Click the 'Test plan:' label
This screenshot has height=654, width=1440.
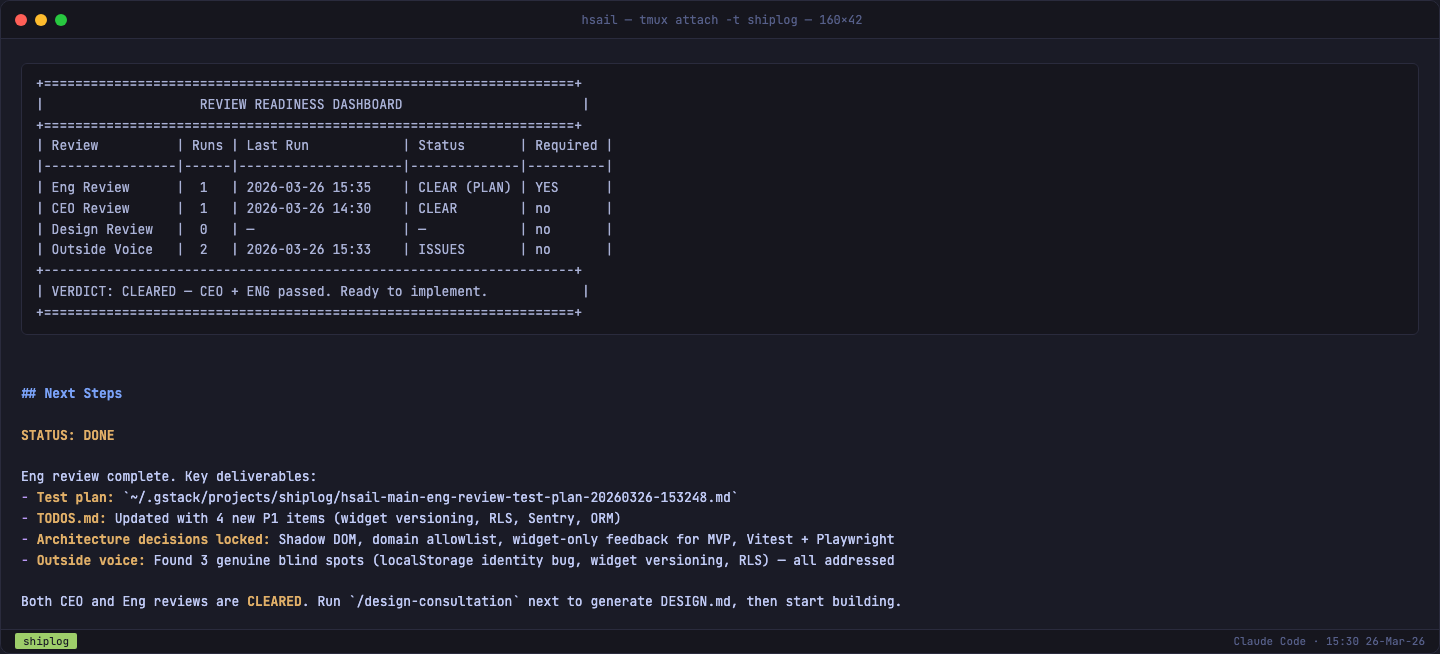pyautogui.click(x=76, y=498)
